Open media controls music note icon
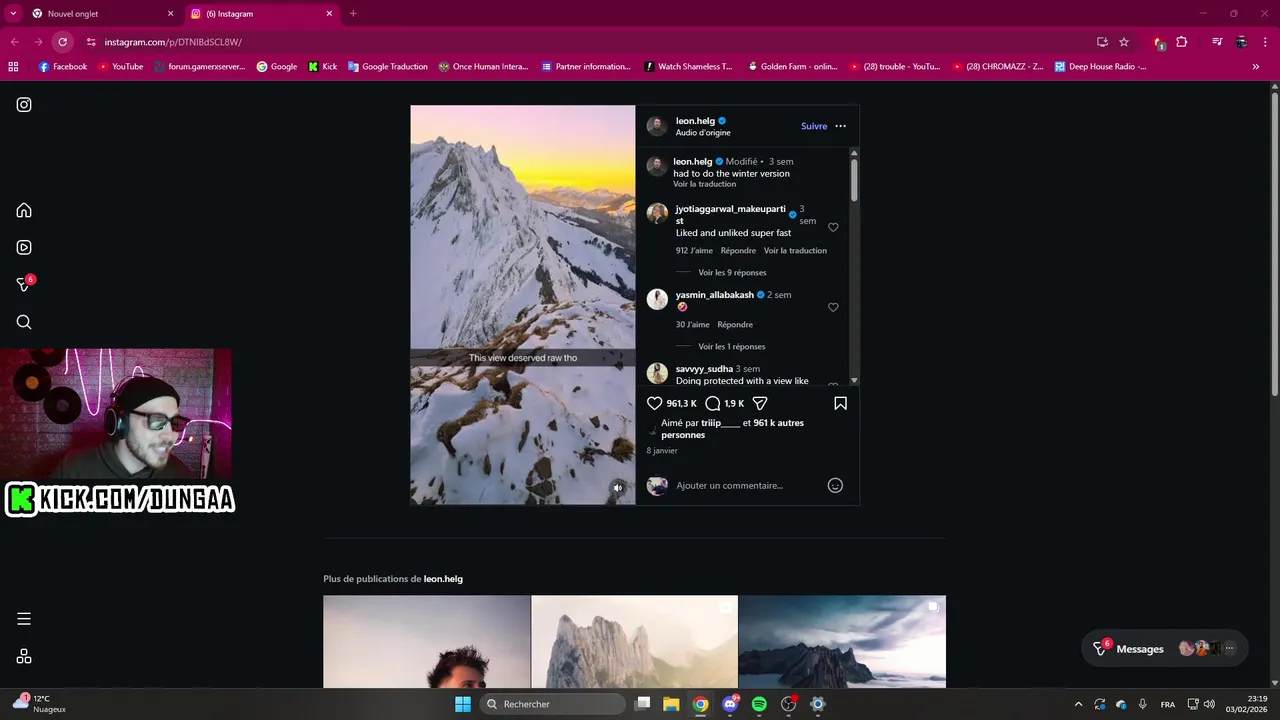The width and height of the screenshot is (1280, 720). 1217,42
